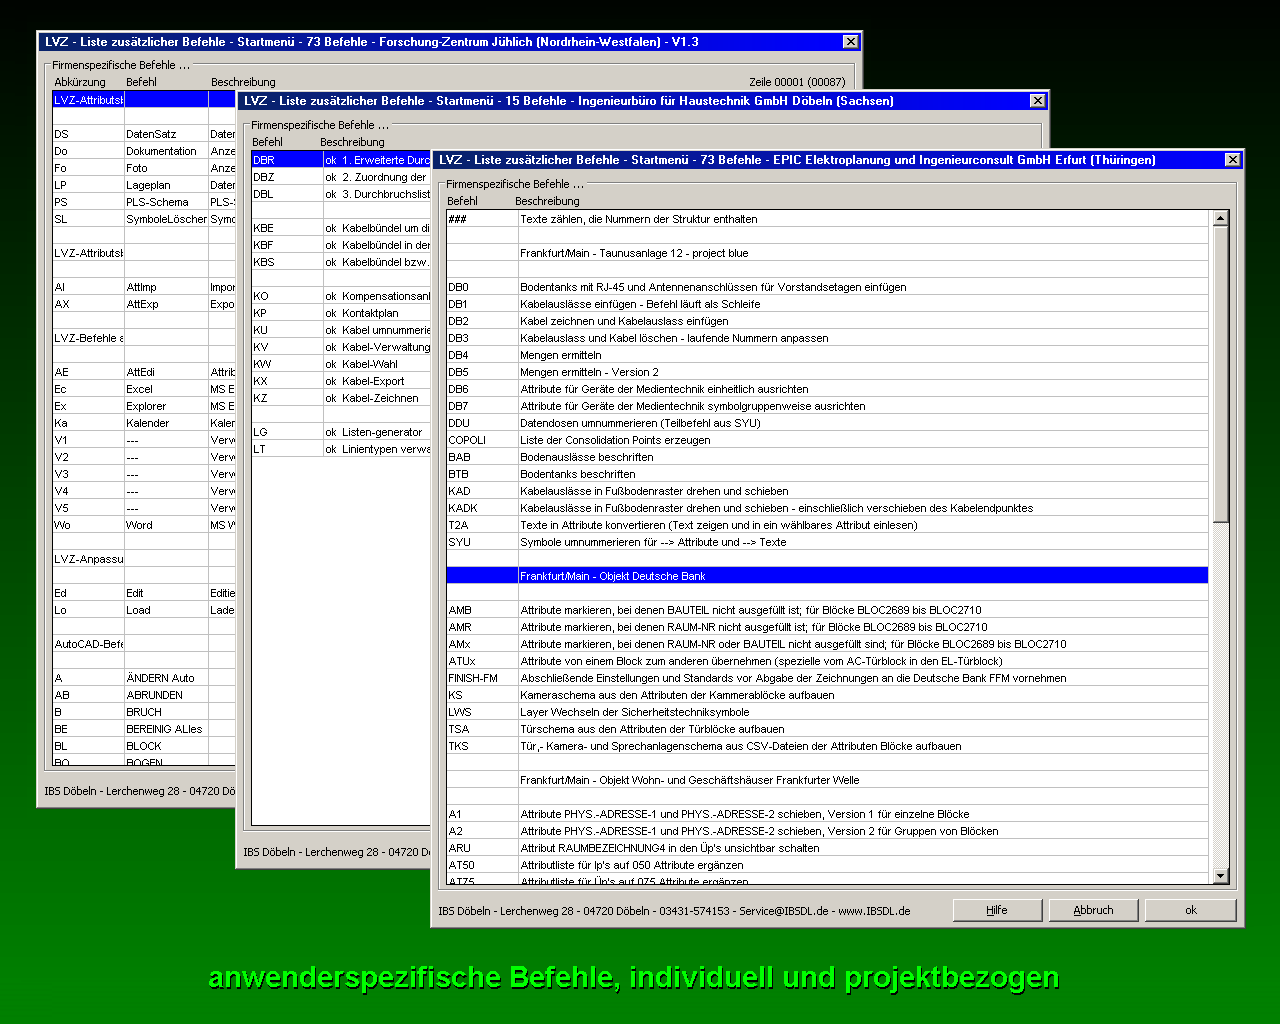This screenshot has width=1280, height=1024.
Task: Select DB6 Medientechnik einheitlich ausrichten row
Action: pyautogui.click(x=827, y=389)
